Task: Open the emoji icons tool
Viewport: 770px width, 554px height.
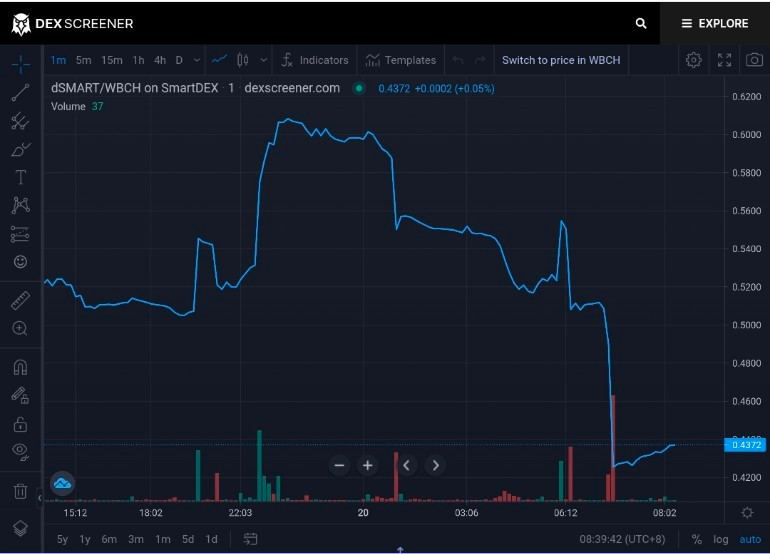Action: tap(21, 262)
